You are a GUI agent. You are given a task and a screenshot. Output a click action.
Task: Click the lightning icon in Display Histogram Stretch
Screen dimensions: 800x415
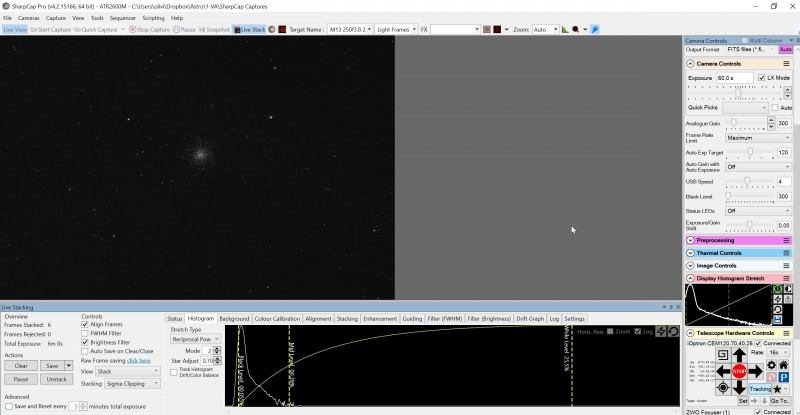[778, 299]
